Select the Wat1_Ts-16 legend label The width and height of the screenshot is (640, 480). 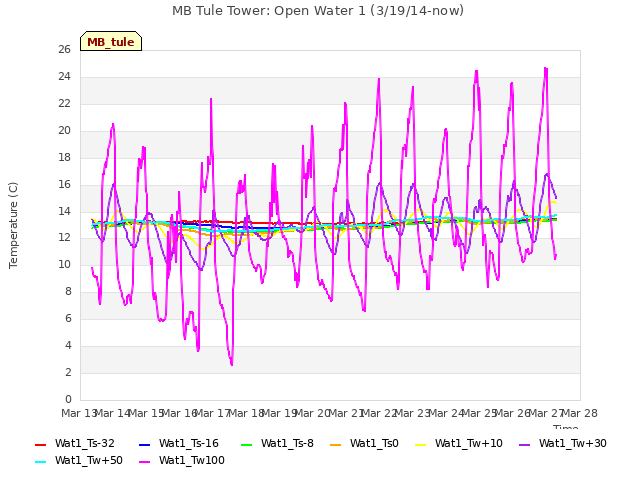tap(189, 443)
